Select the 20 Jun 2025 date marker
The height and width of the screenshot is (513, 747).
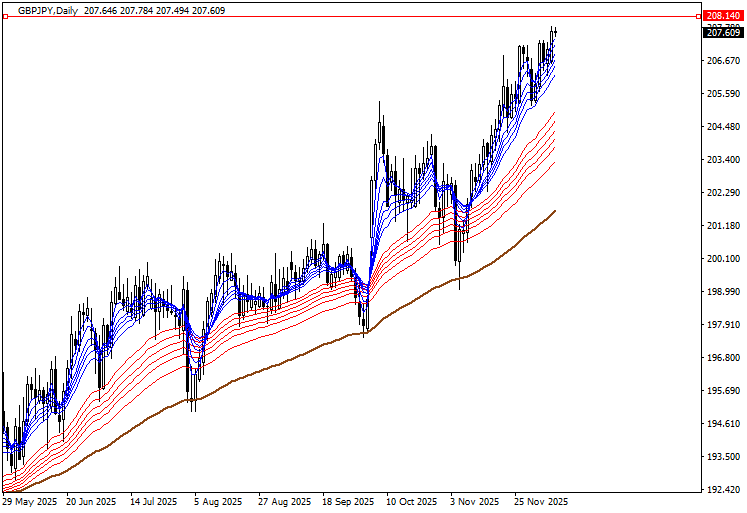click(x=92, y=501)
